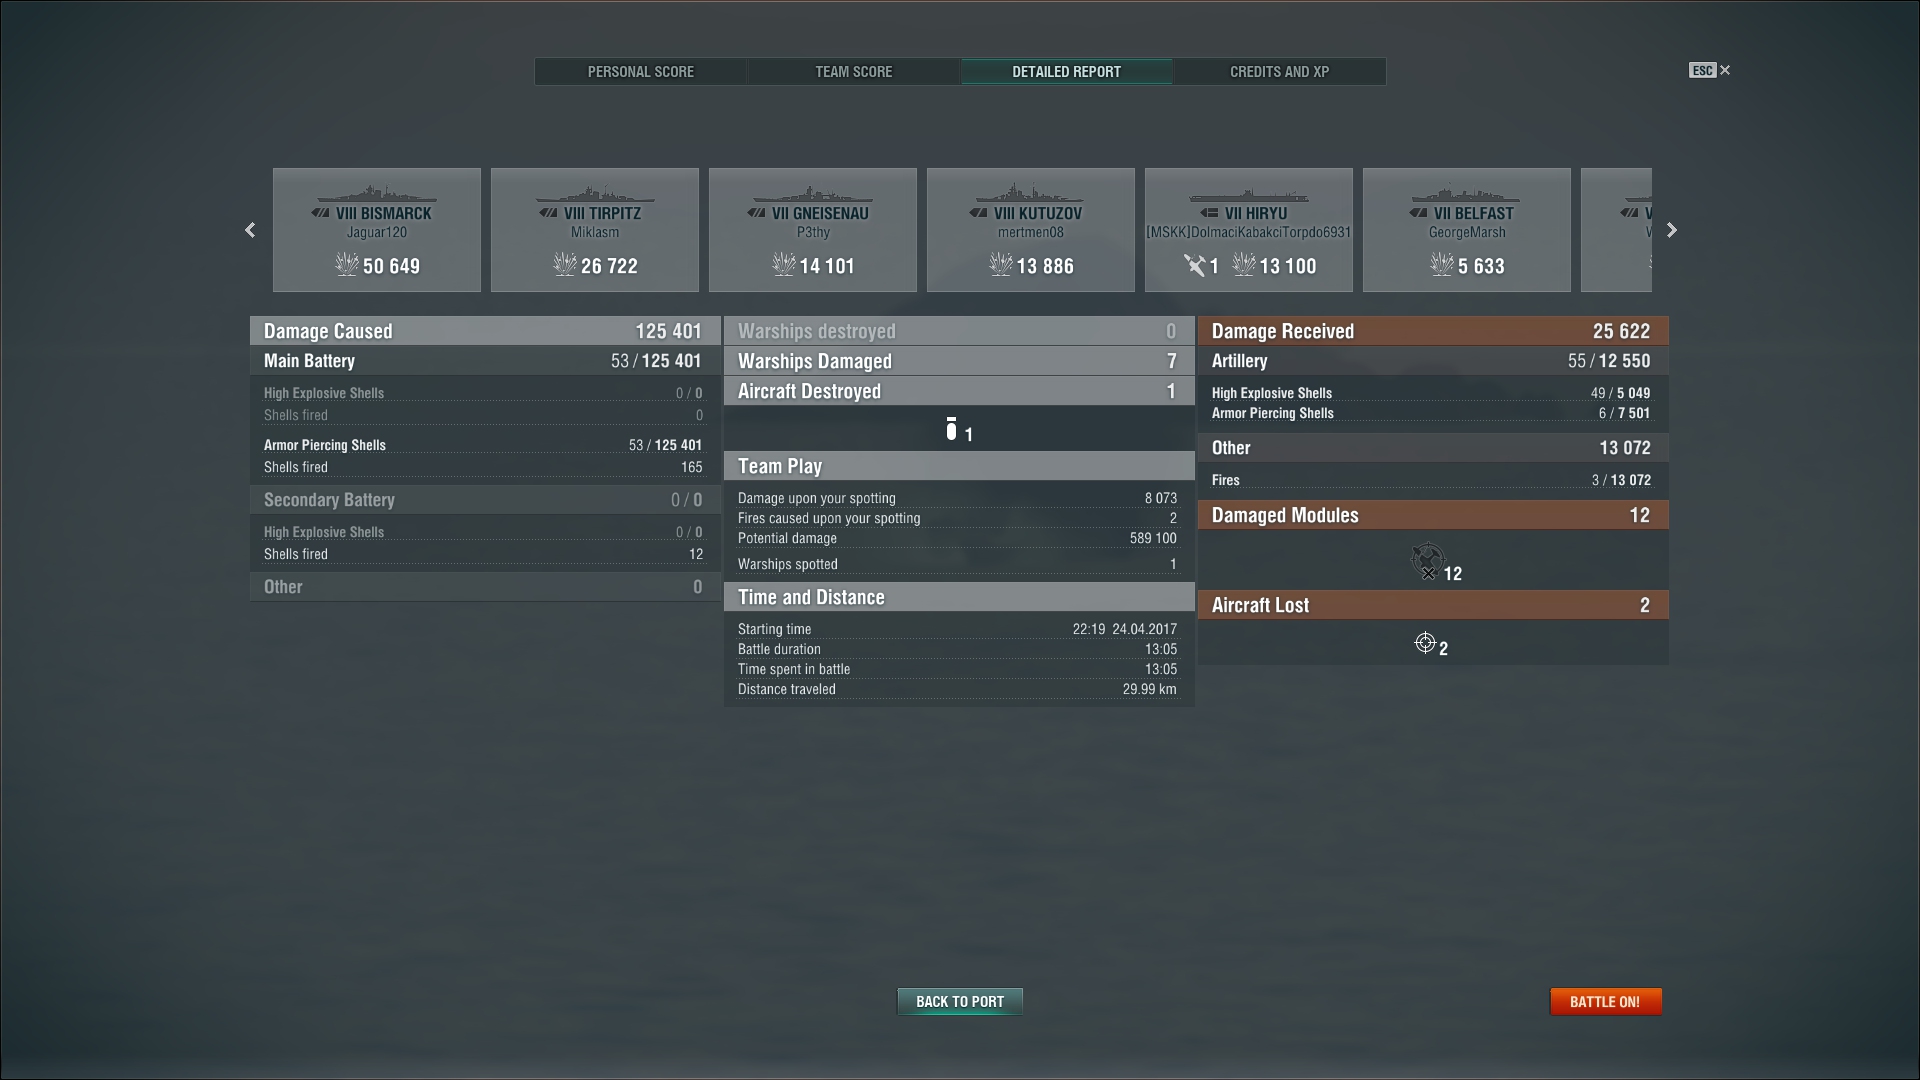Viewport: 1920px width, 1080px height.
Task: Select the Detailed Report tab
Action: click(1066, 72)
